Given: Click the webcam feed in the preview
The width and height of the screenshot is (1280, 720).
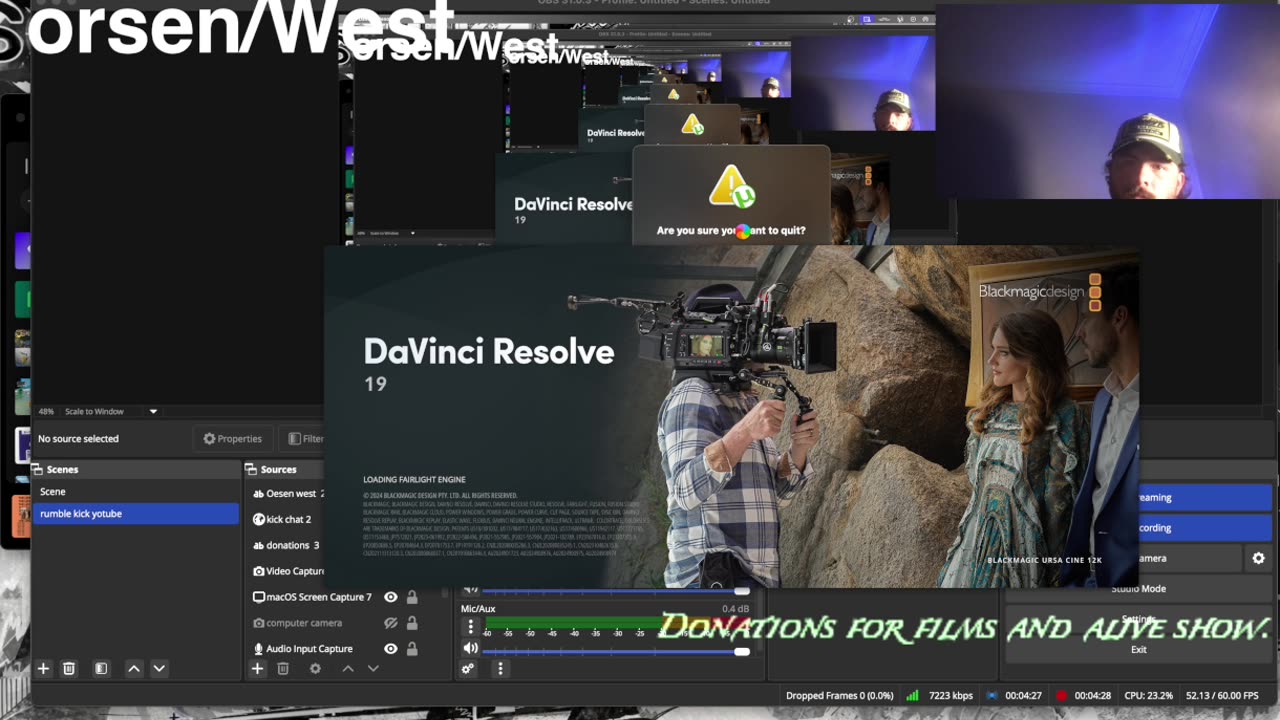Looking at the screenshot, I should point(1108,102).
